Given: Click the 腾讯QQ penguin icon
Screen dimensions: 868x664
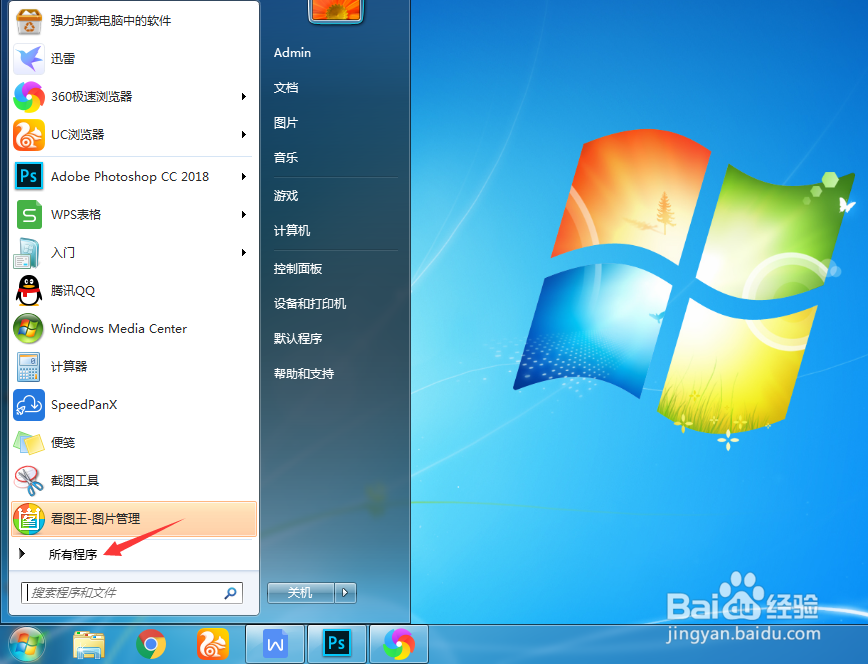Looking at the screenshot, I should coord(29,290).
